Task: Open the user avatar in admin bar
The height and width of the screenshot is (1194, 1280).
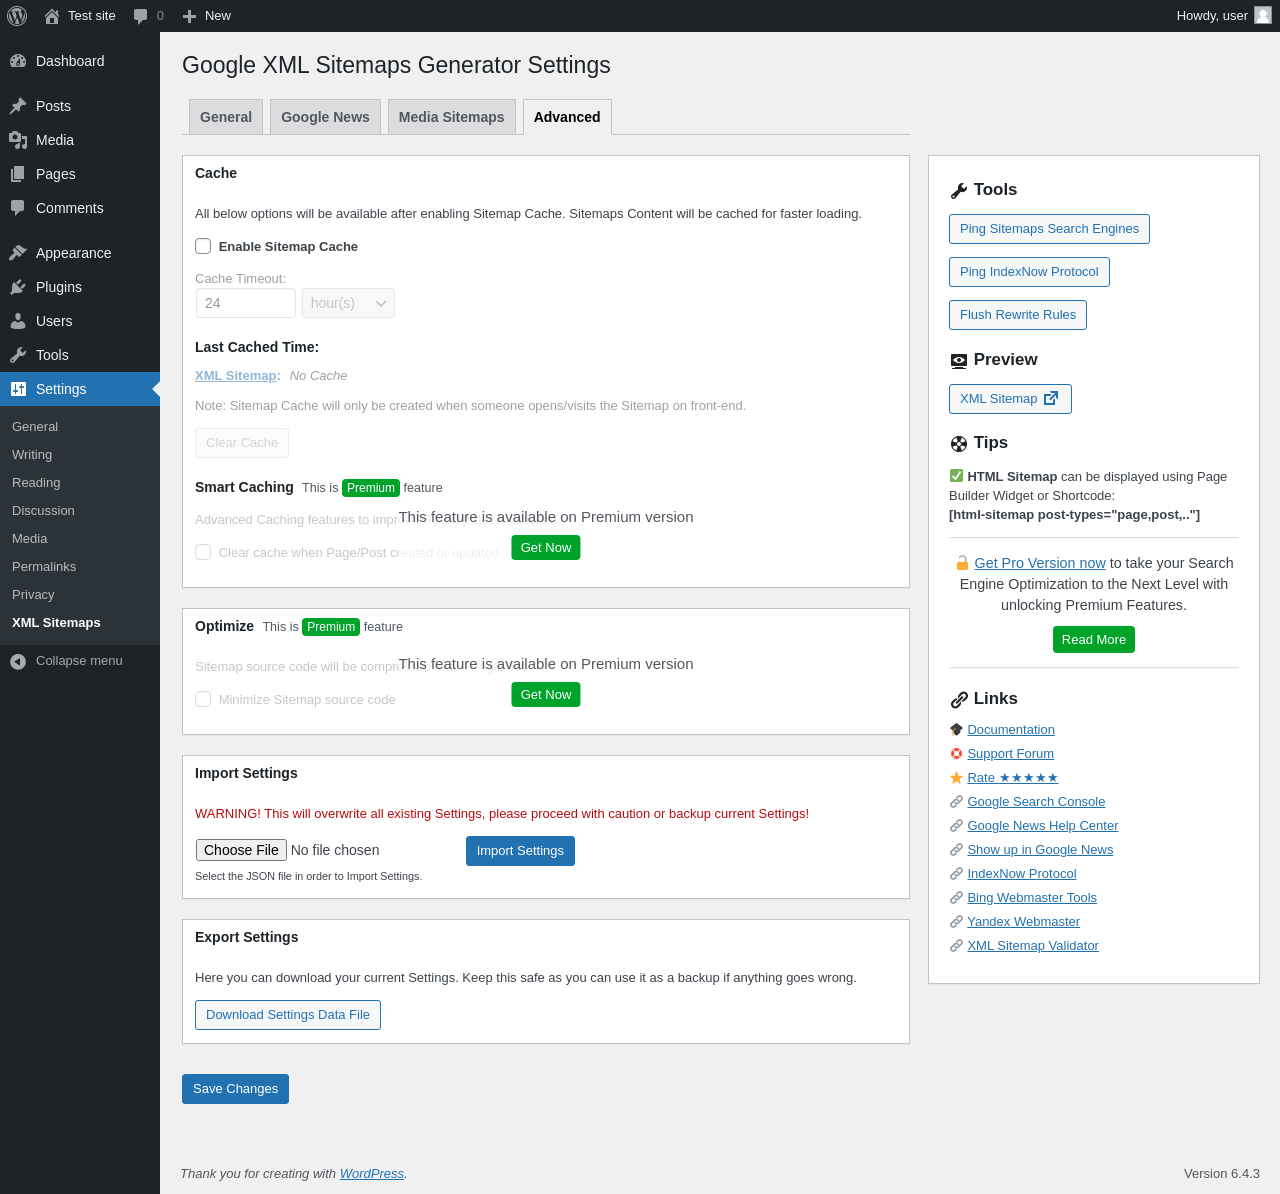Action: click(1263, 15)
